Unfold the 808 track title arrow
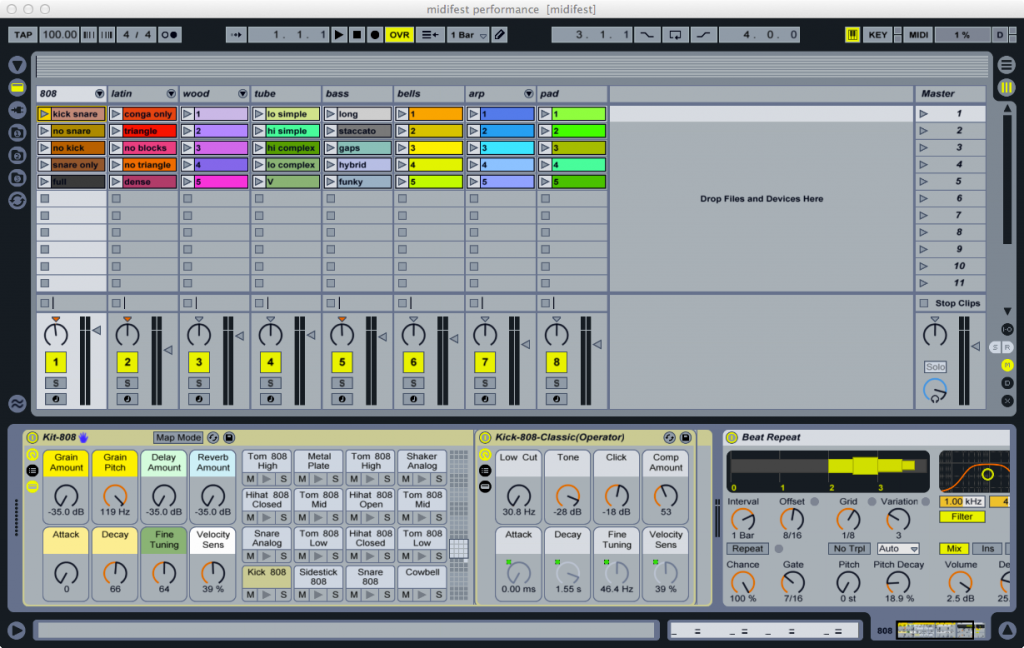 pyautogui.click(x=99, y=93)
